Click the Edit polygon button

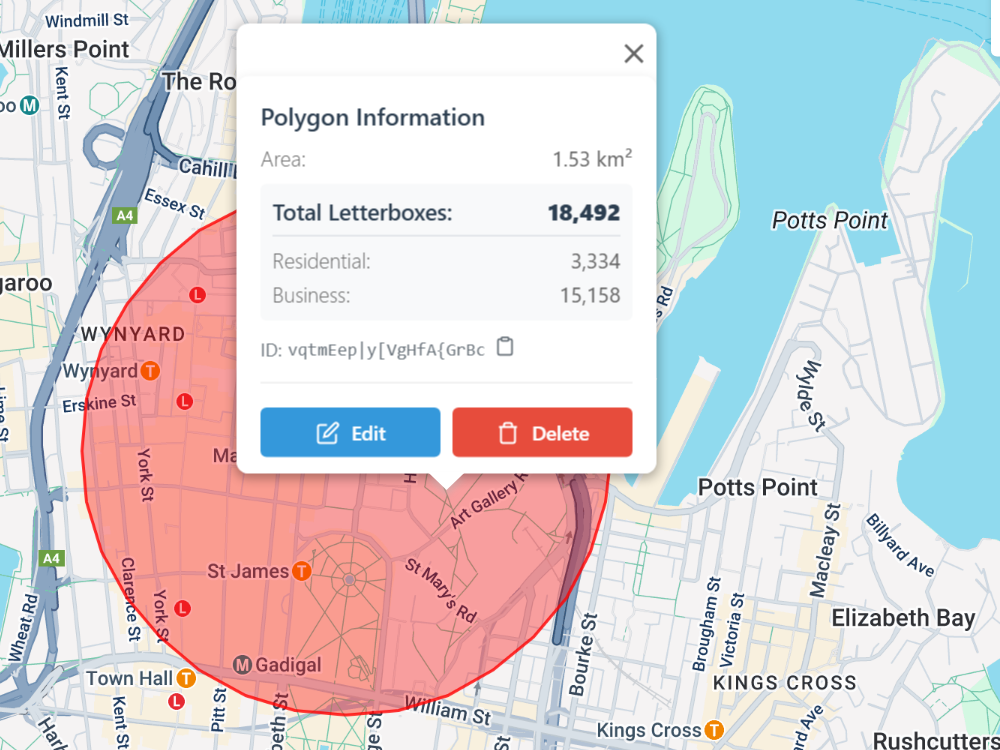350,433
